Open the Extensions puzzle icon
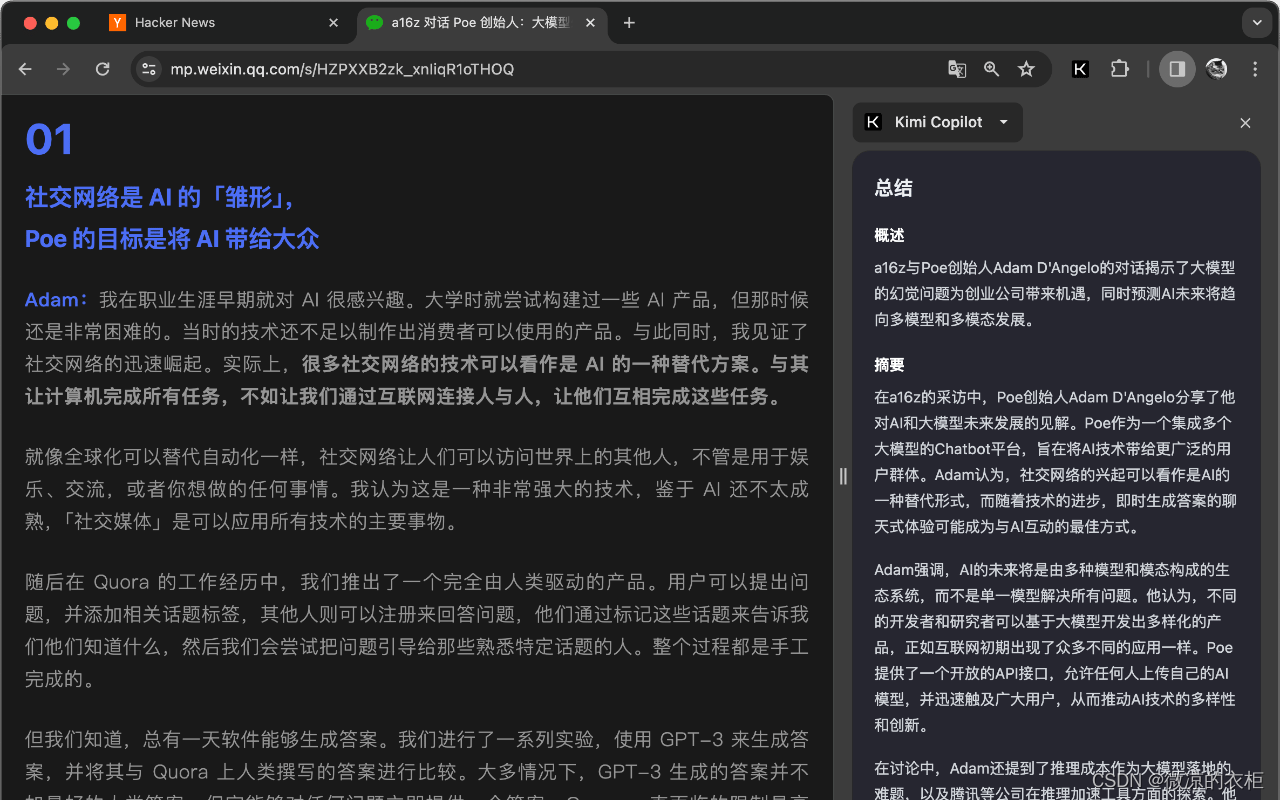1280x800 pixels. 1120,69
